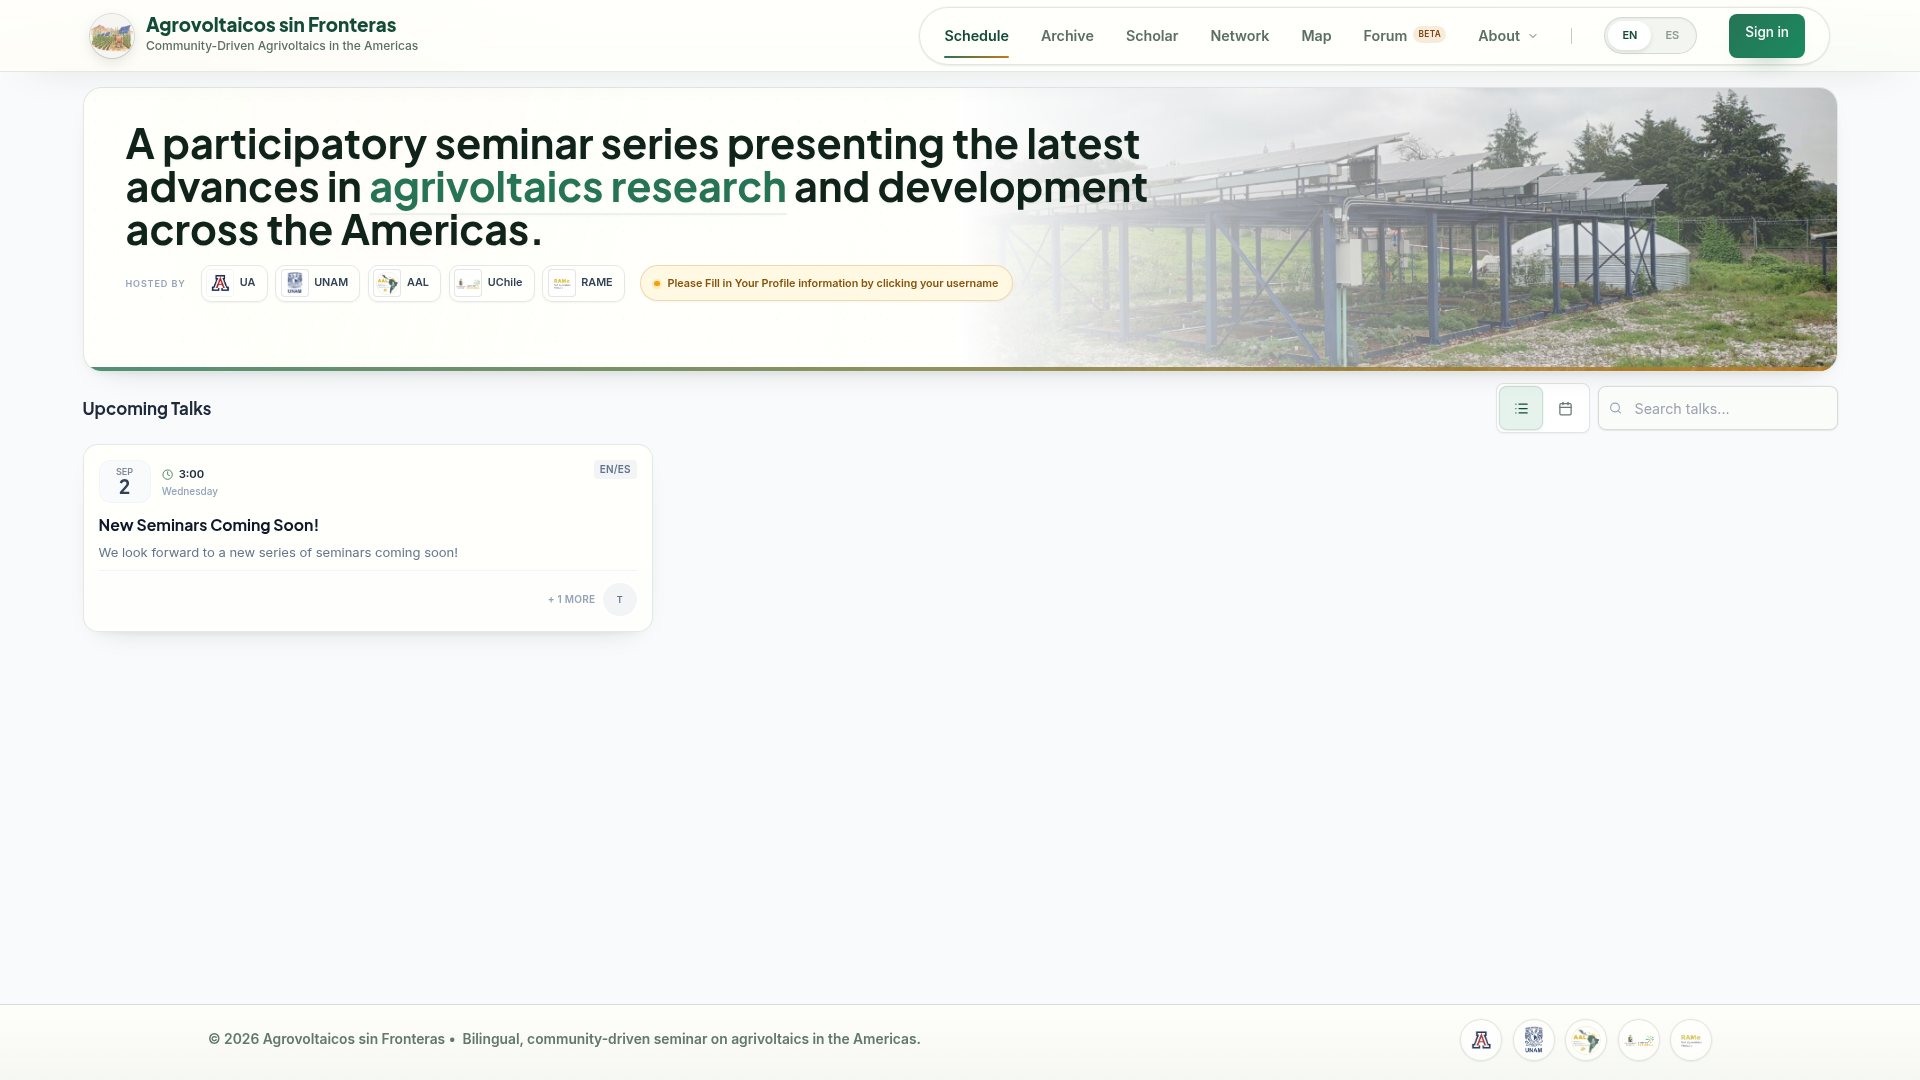Image resolution: width=1920 pixels, height=1080 pixels.
Task: Switch to calendar view of talks
Action: pos(1566,409)
